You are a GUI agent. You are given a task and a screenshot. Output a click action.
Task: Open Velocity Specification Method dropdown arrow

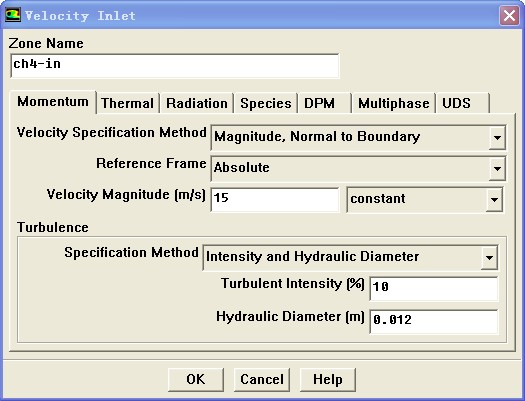point(497,138)
